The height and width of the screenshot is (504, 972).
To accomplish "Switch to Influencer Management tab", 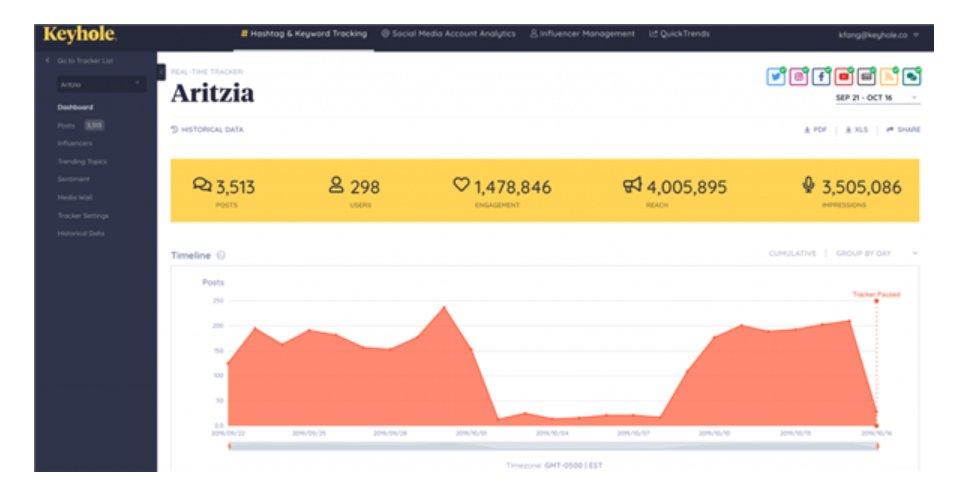I will pos(582,34).
